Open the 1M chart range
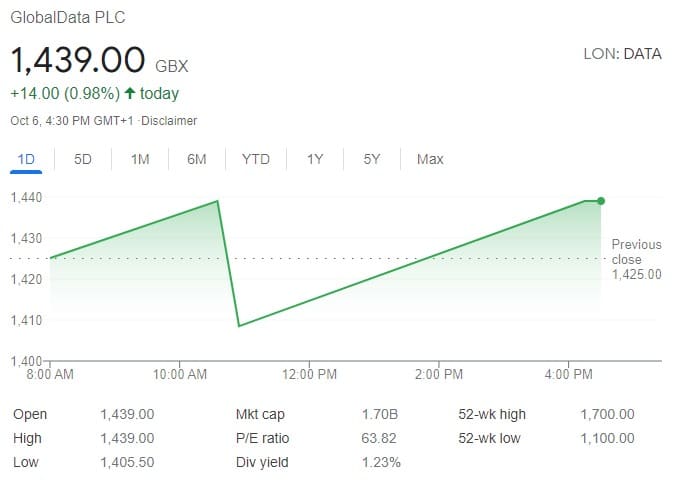The width and height of the screenshot is (688, 494). pos(140,159)
